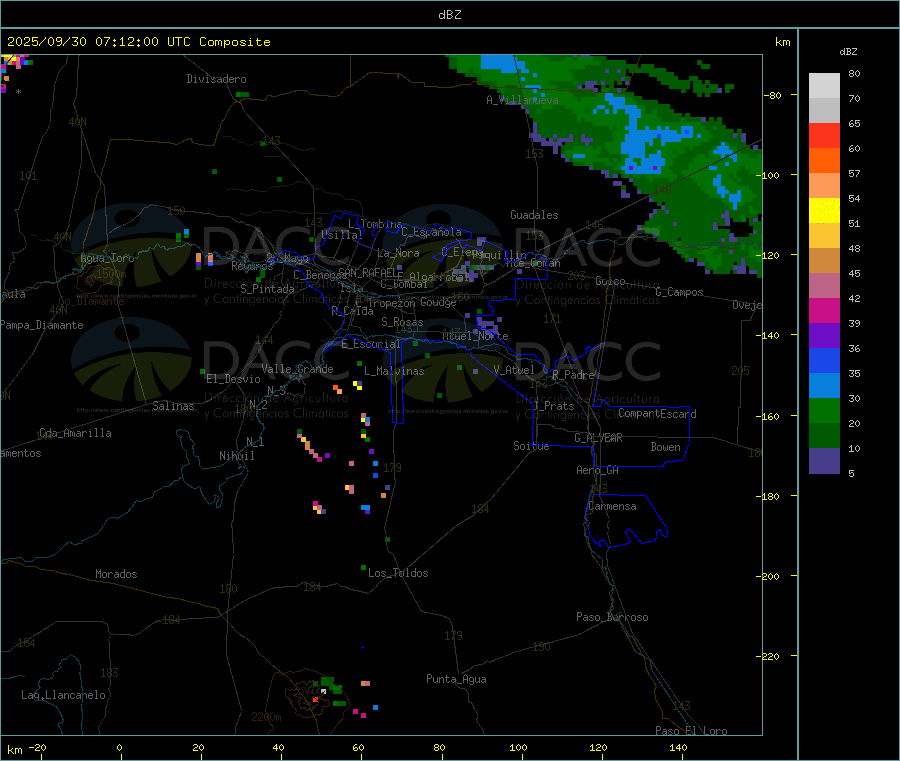Image resolution: width=900 pixels, height=761 pixels.
Task: Select the magenta 42 dBZ legend swatch
Action: click(x=824, y=310)
